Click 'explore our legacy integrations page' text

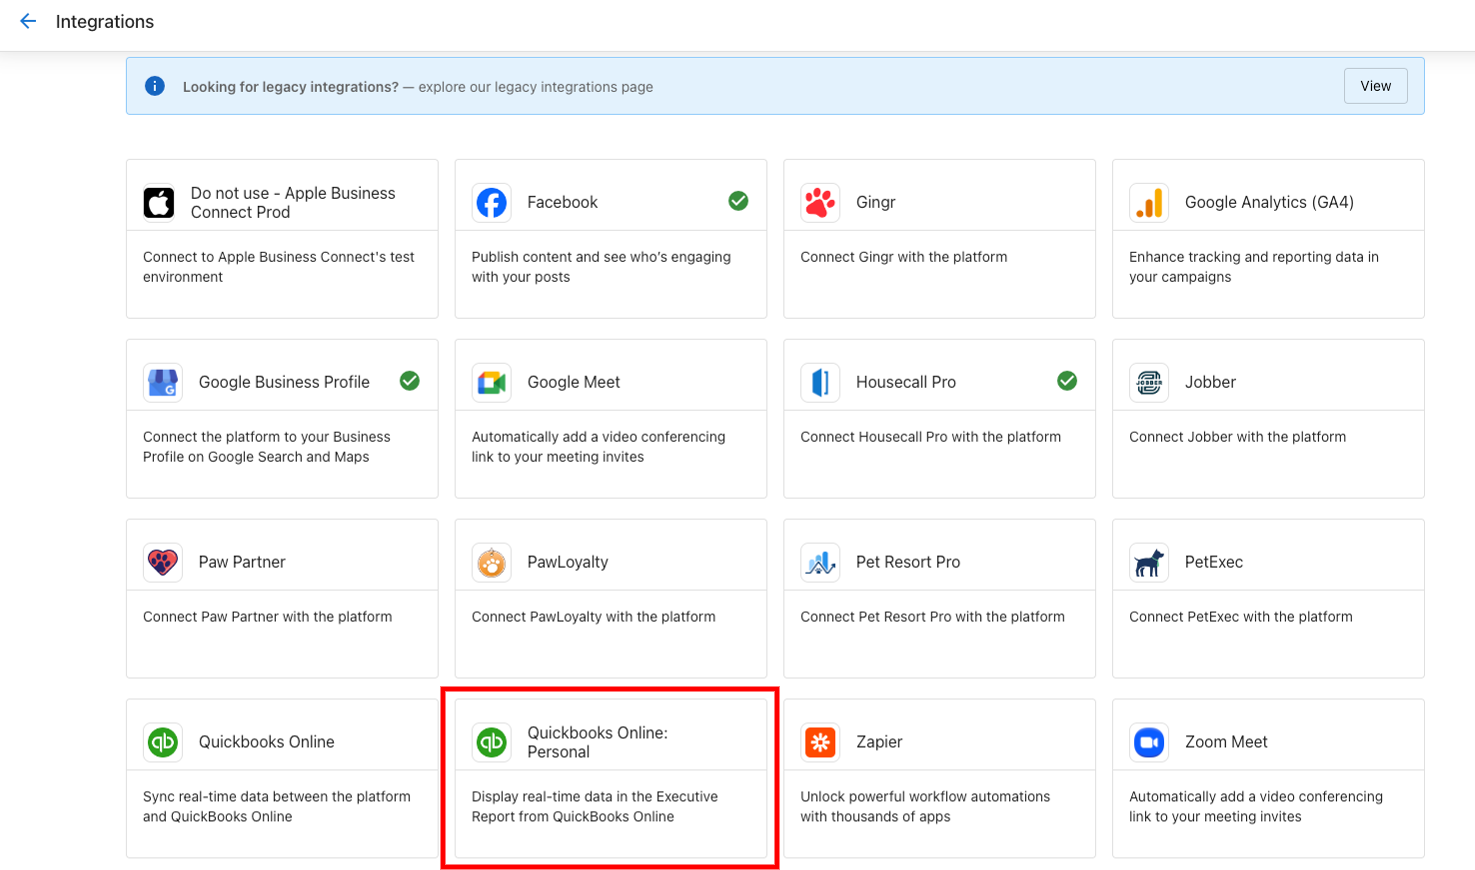click(x=535, y=87)
